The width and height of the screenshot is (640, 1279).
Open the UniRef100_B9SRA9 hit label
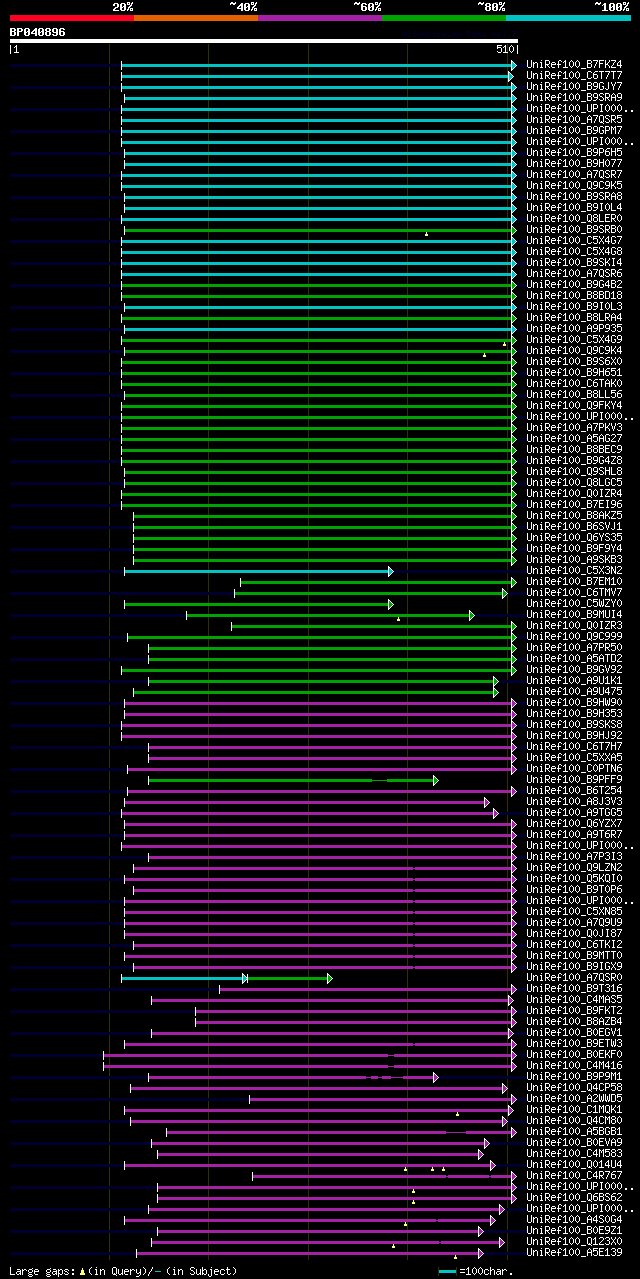pyautogui.click(x=574, y=97)
